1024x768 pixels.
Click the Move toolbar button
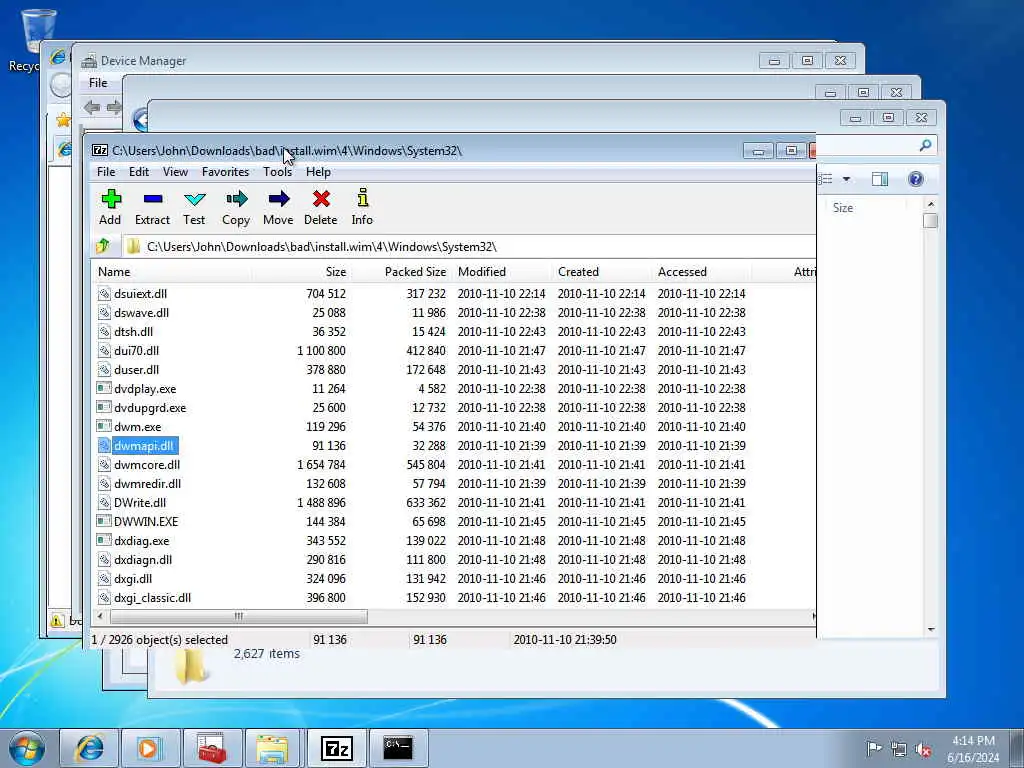click(278, 207)
